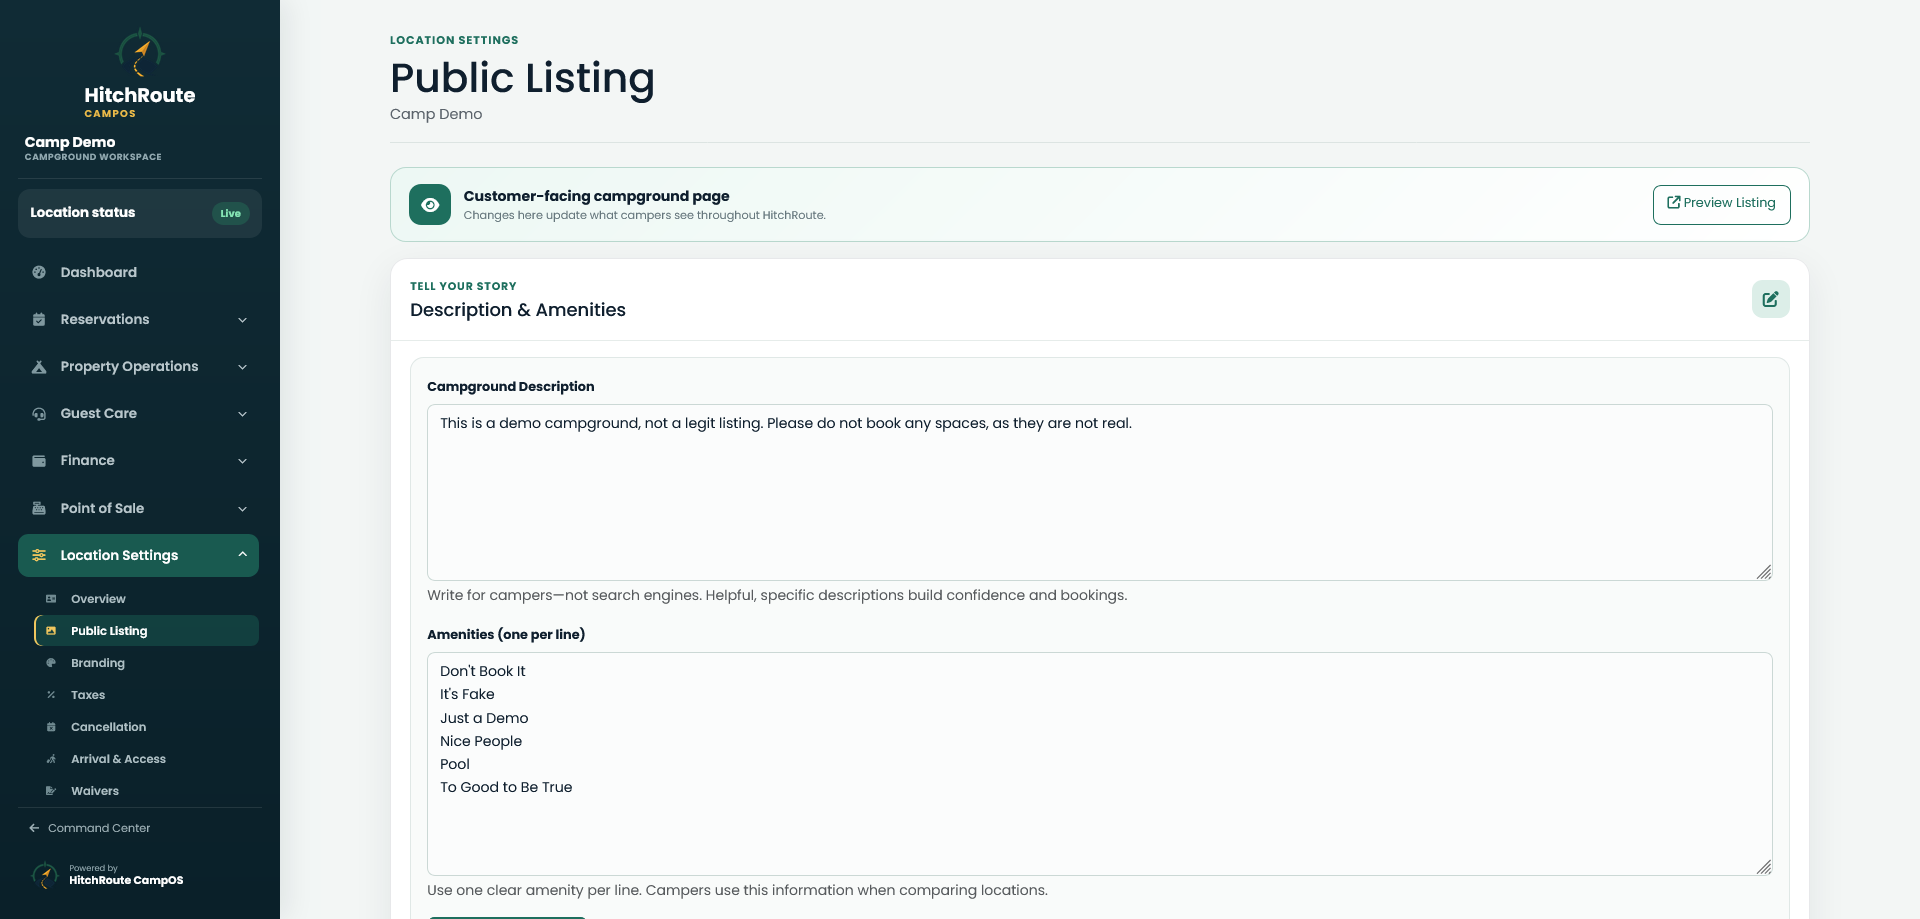Click the Preview Listing button
This screenshot has height=919, width=1920.
tap(1721, 205)
